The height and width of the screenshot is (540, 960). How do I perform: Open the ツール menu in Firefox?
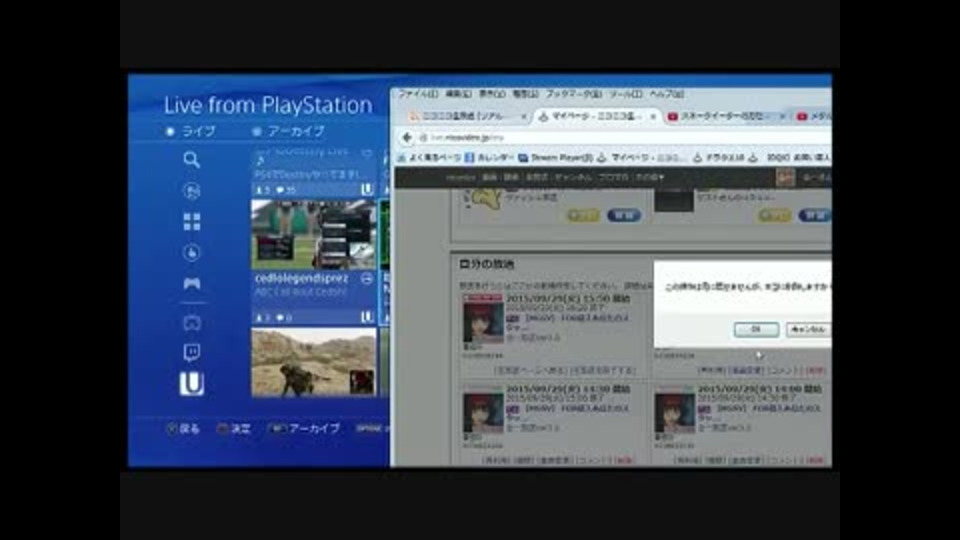pos(625,94)
